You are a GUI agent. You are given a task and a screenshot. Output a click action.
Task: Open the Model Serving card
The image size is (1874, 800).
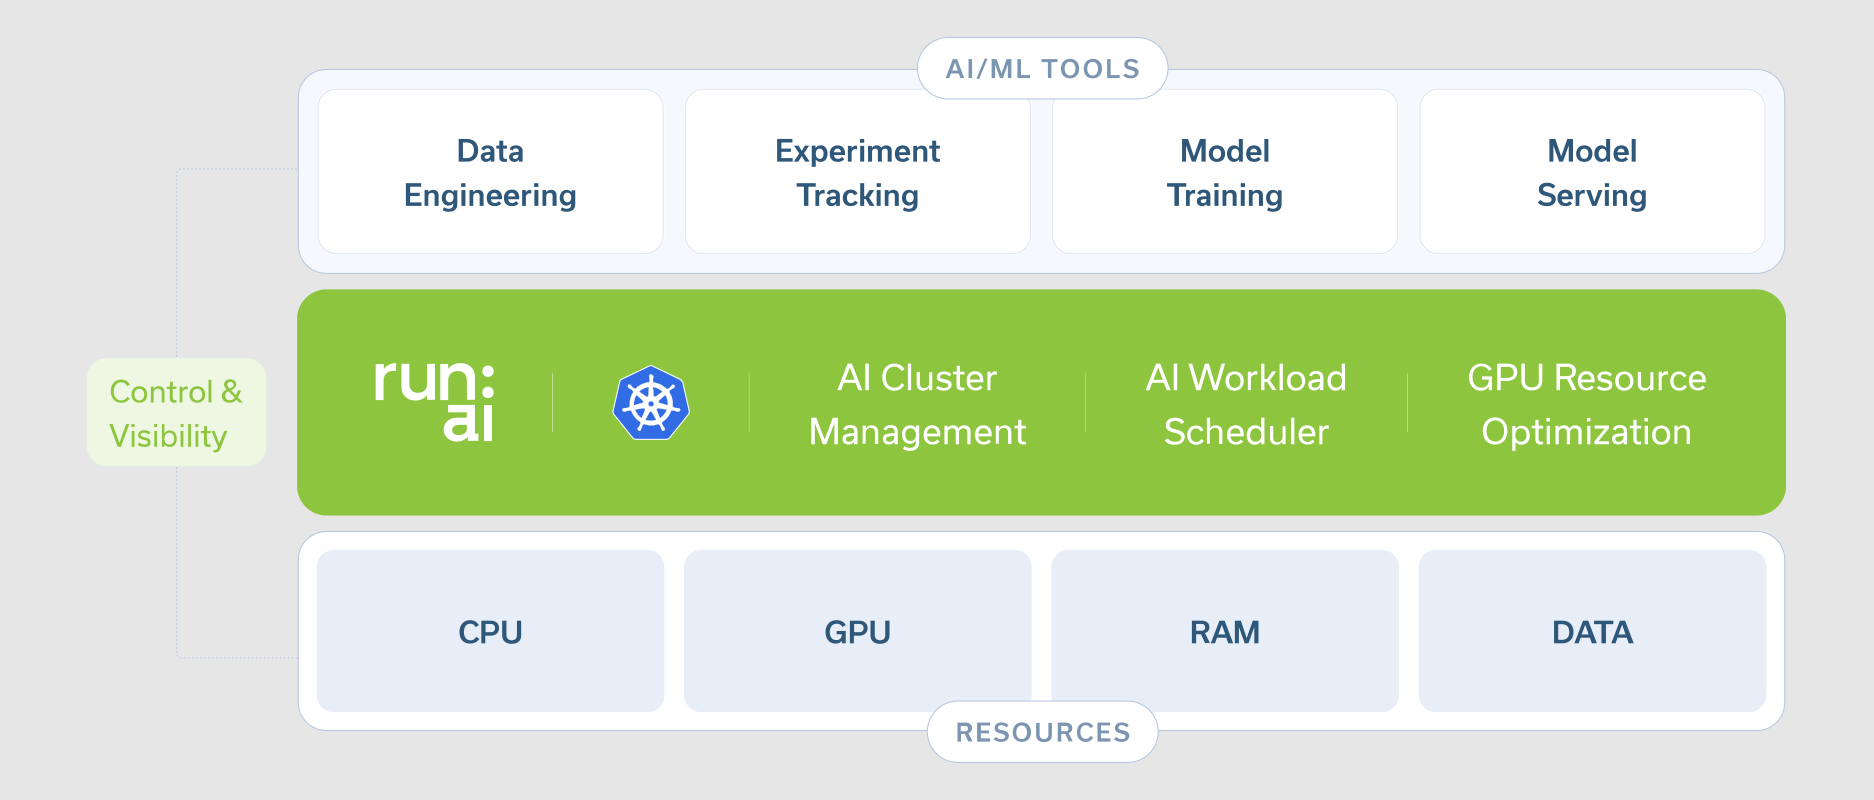click(1592, 171)
